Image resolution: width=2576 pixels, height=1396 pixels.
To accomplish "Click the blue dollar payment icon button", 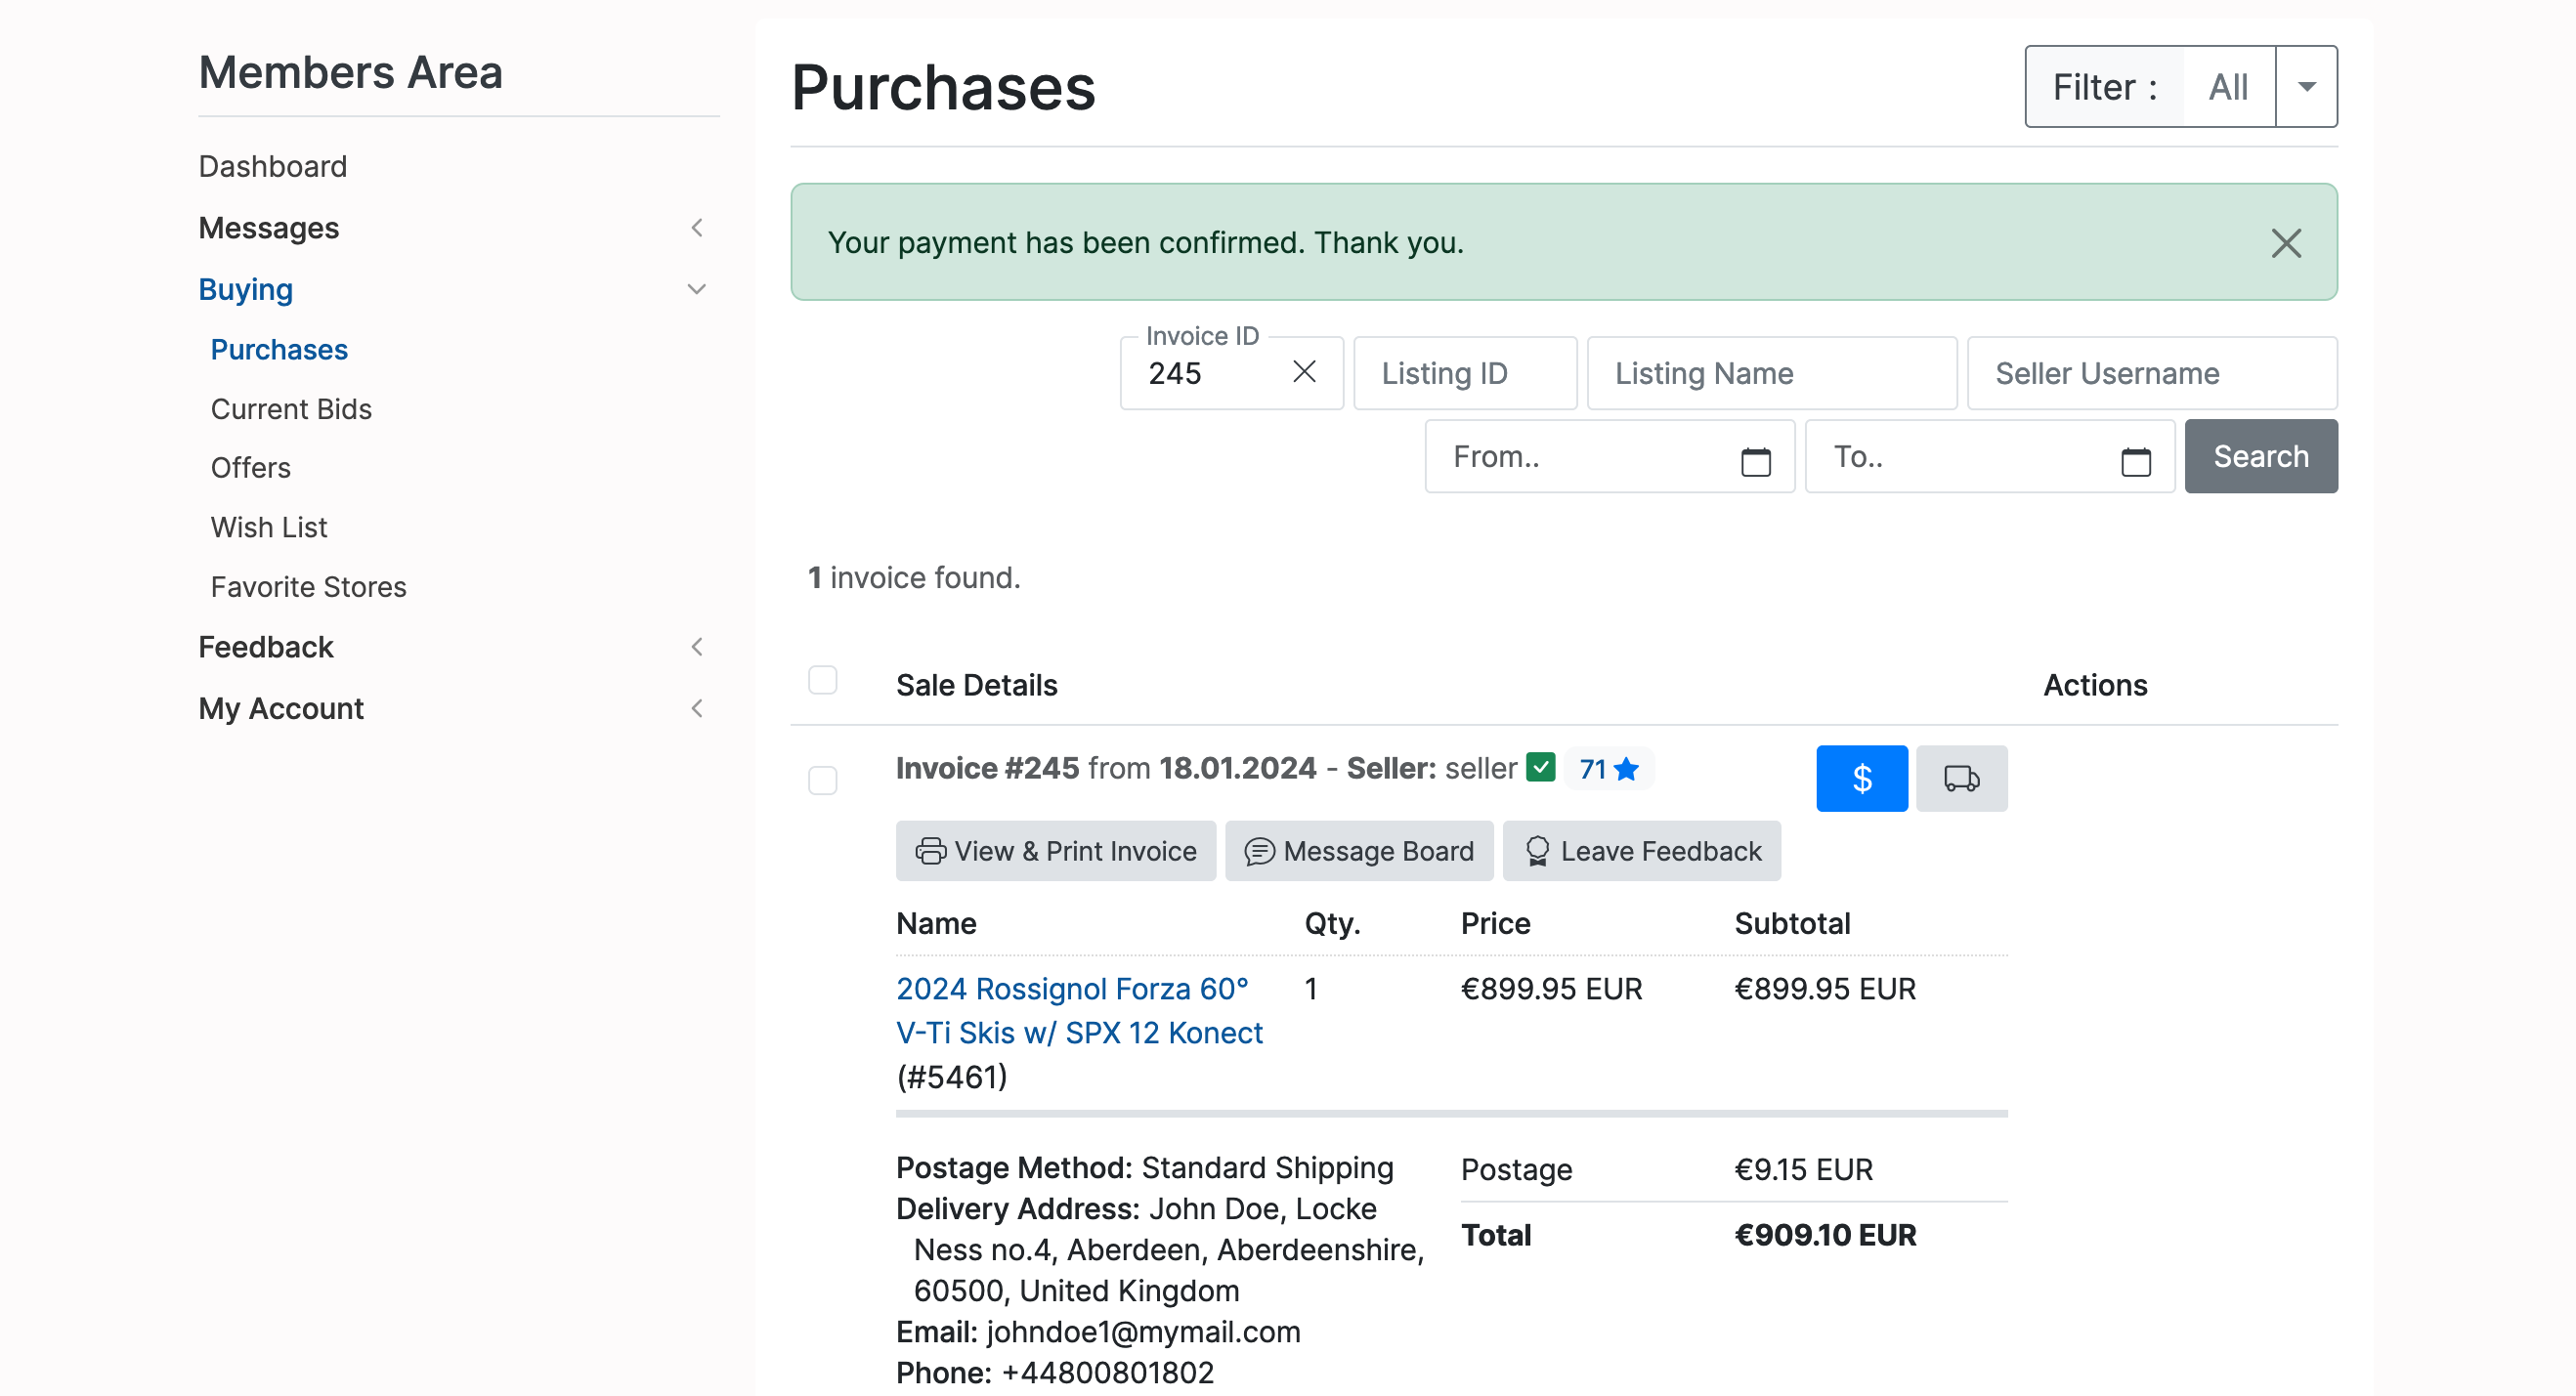I will [1861, 778].
